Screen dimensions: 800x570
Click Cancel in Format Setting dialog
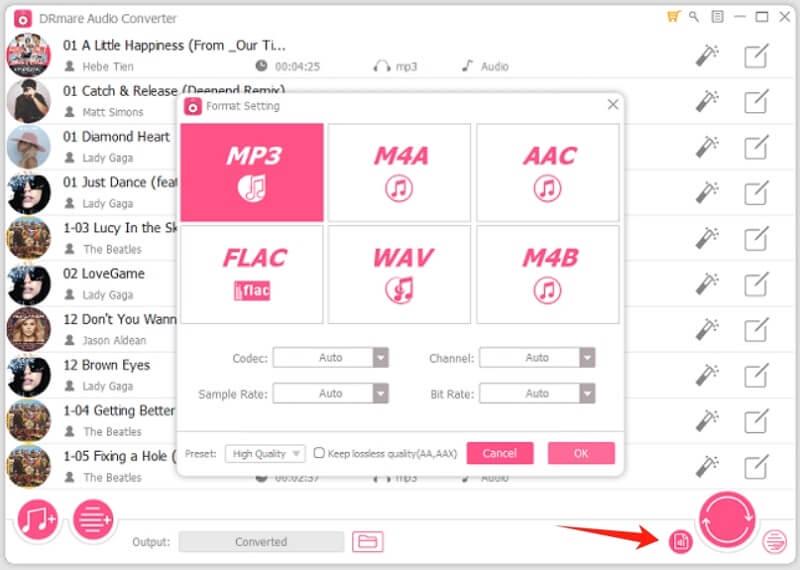tap(500, 453)
